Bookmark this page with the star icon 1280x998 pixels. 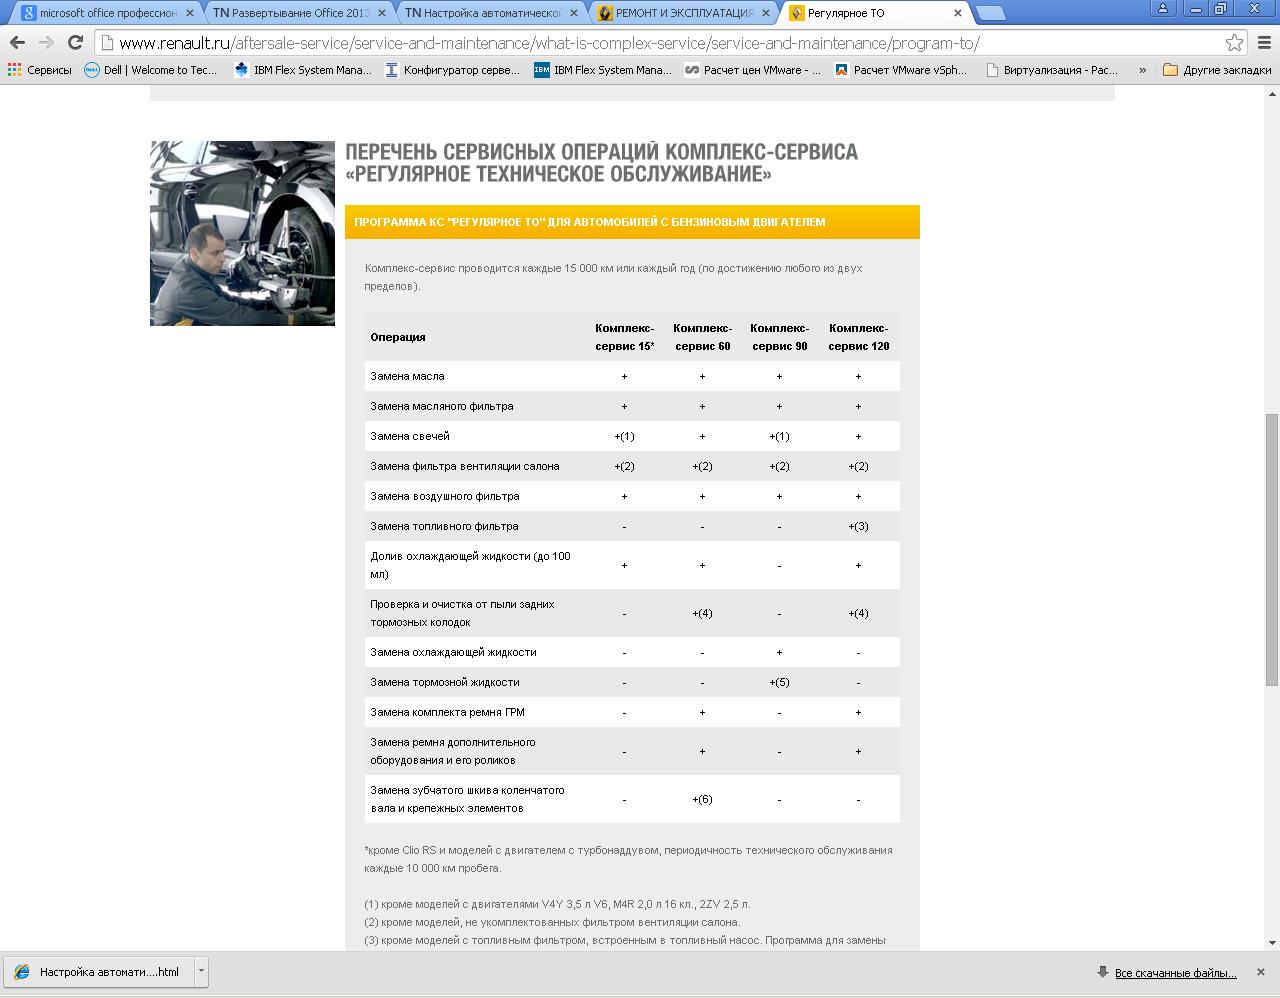1235,42
